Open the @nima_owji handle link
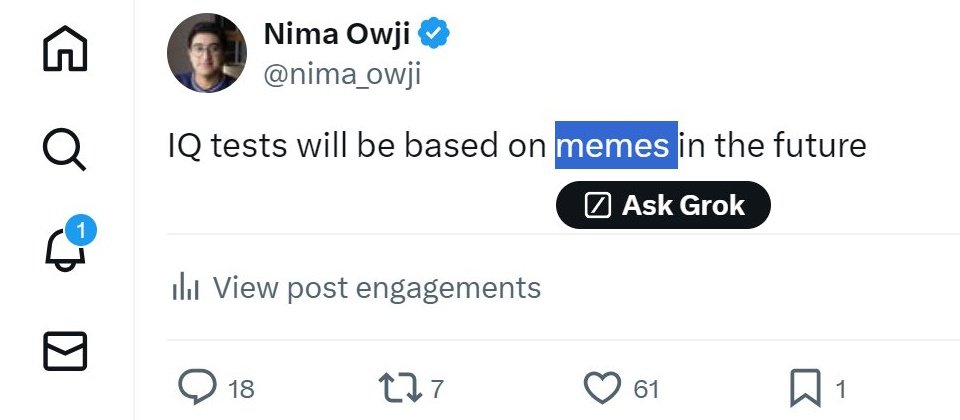The width and height of the screenshot is (960, 420). [x=342, y=75]
